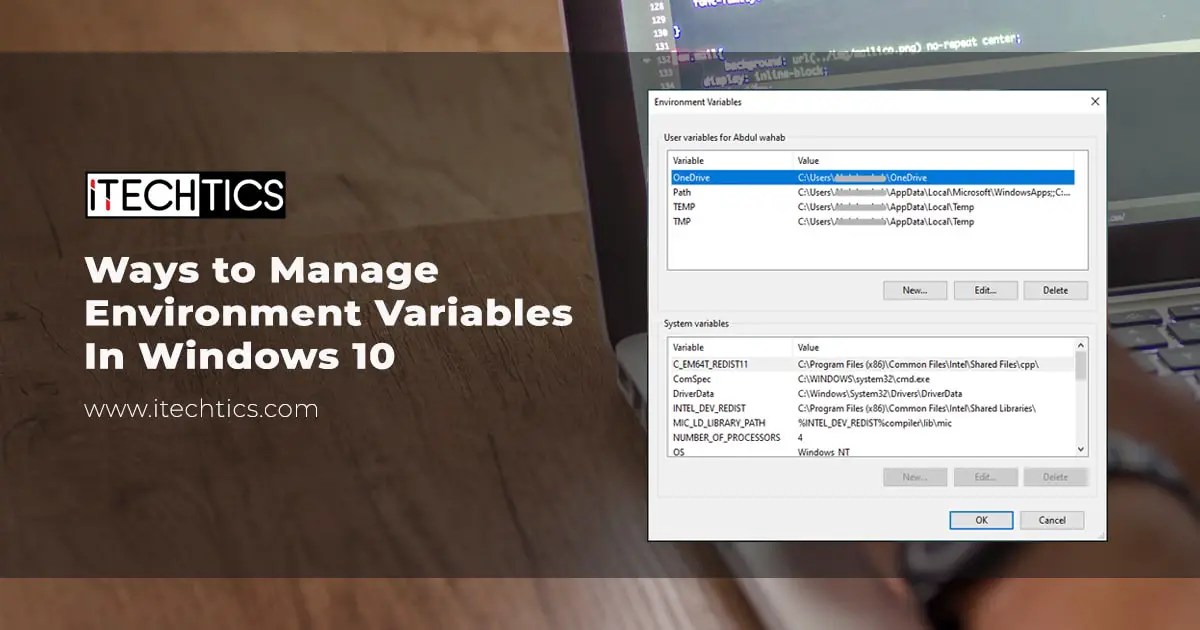1200x630 pixels.
Task: Click the Delete button under user variables
Action: (1055, 289)
